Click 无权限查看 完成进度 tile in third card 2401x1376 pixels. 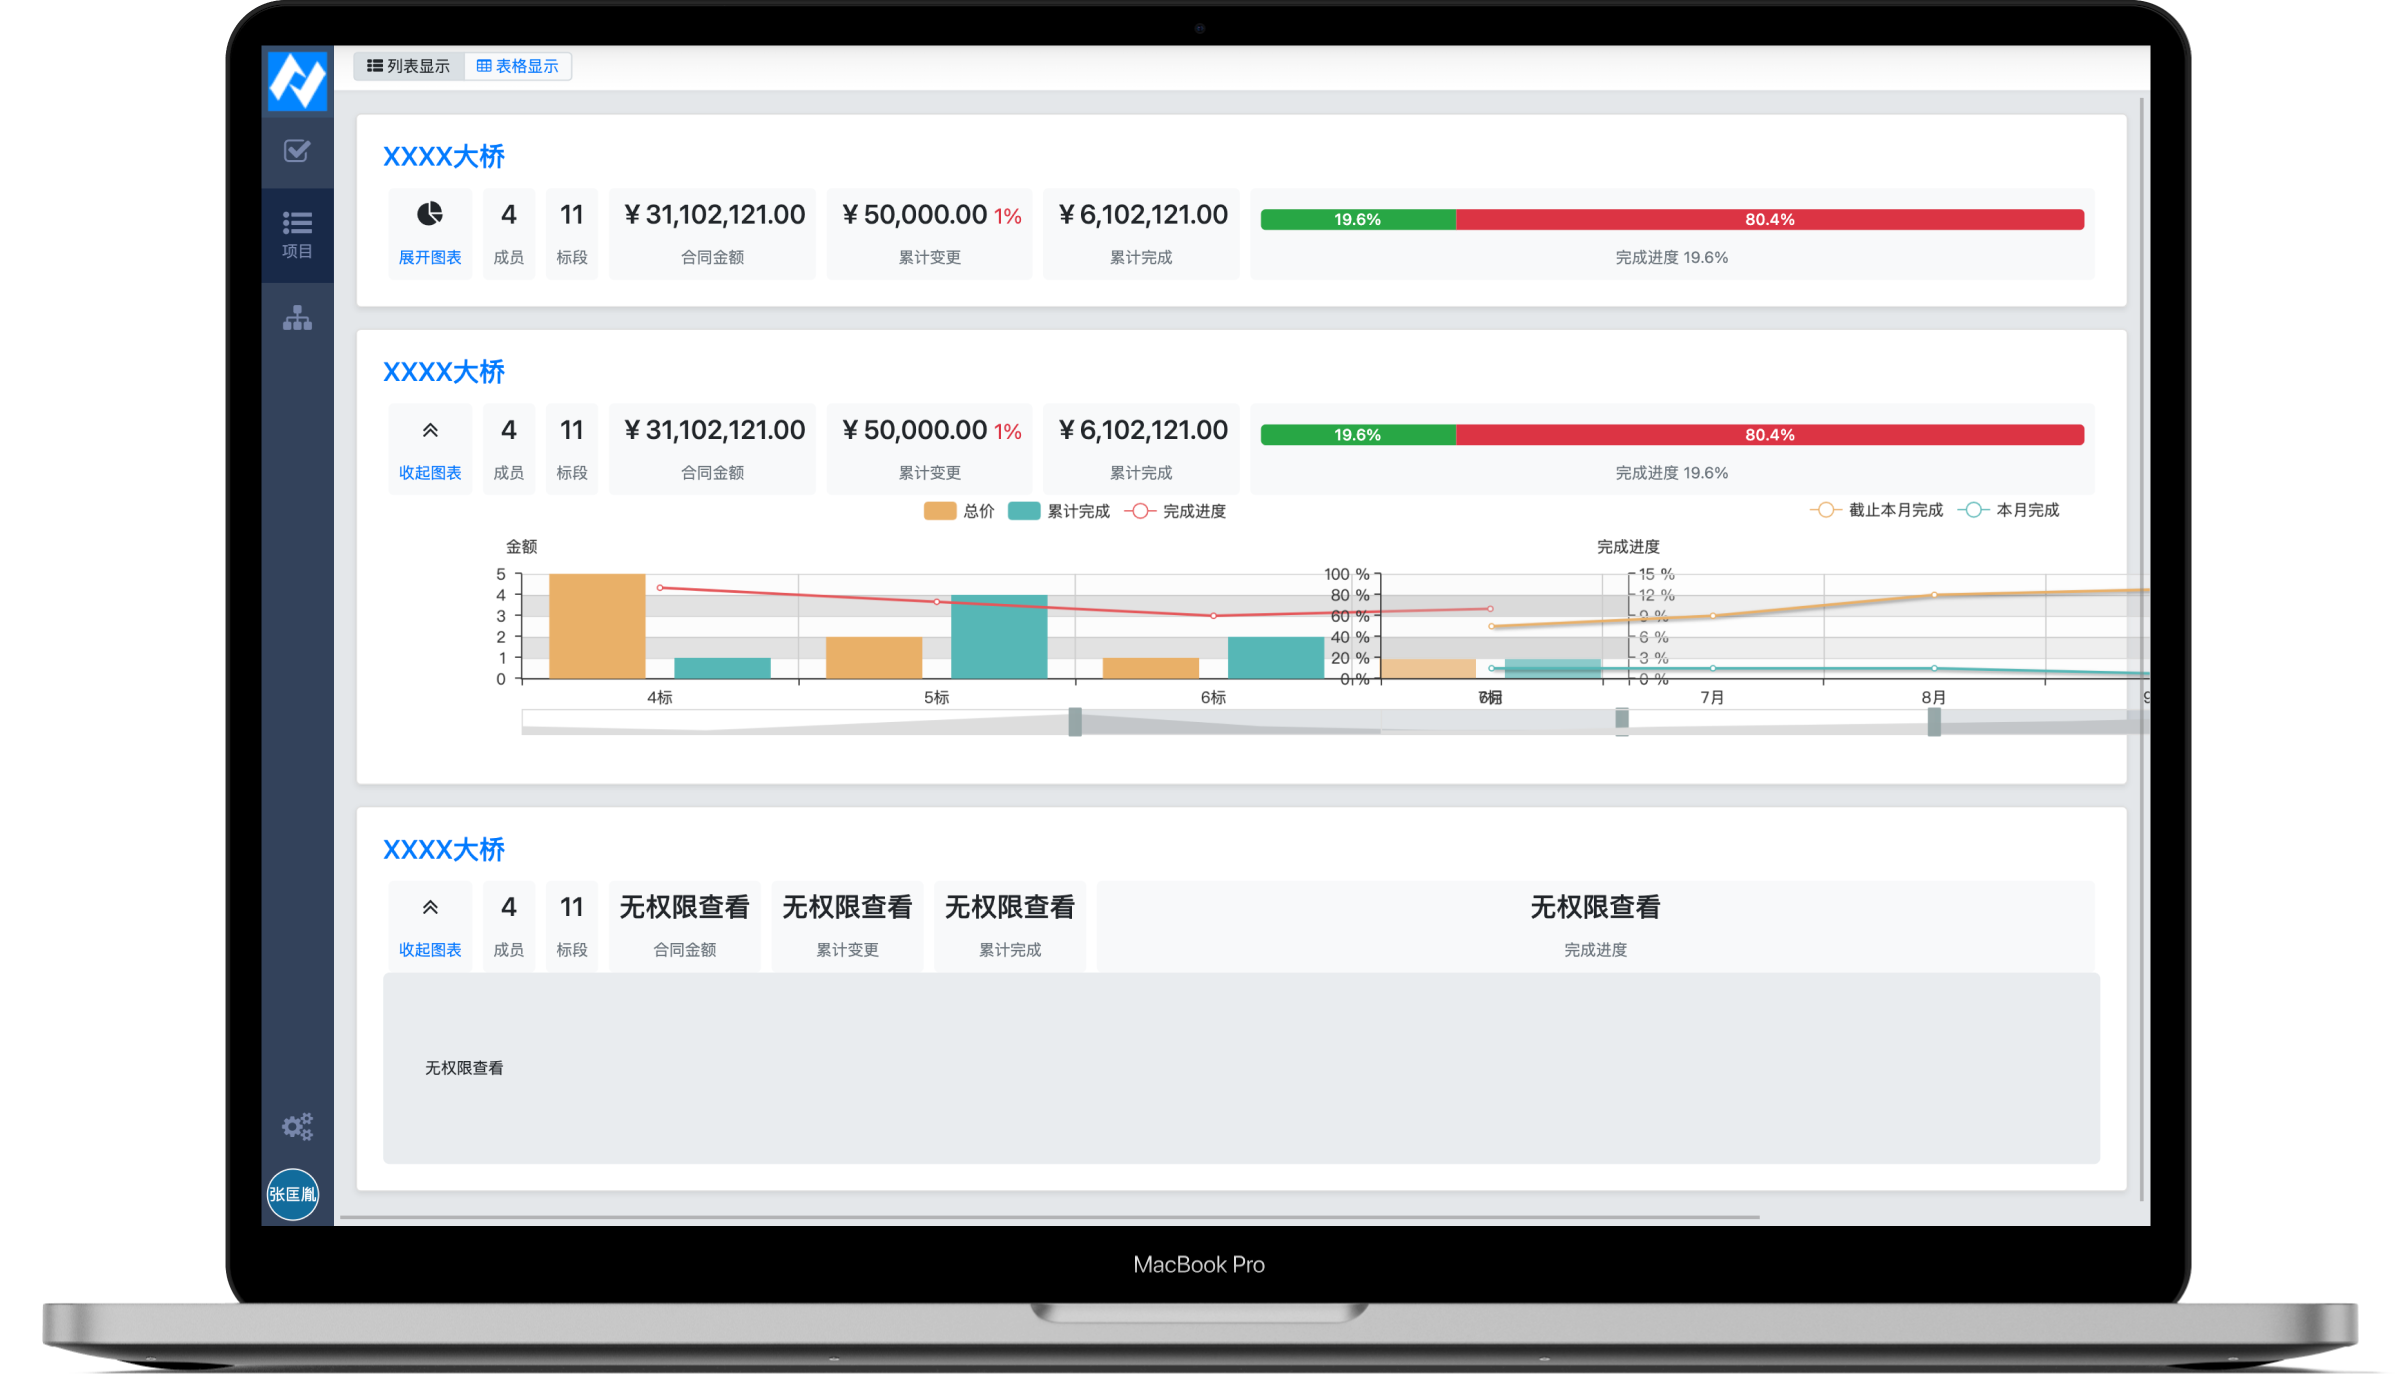coord(1596,926)
